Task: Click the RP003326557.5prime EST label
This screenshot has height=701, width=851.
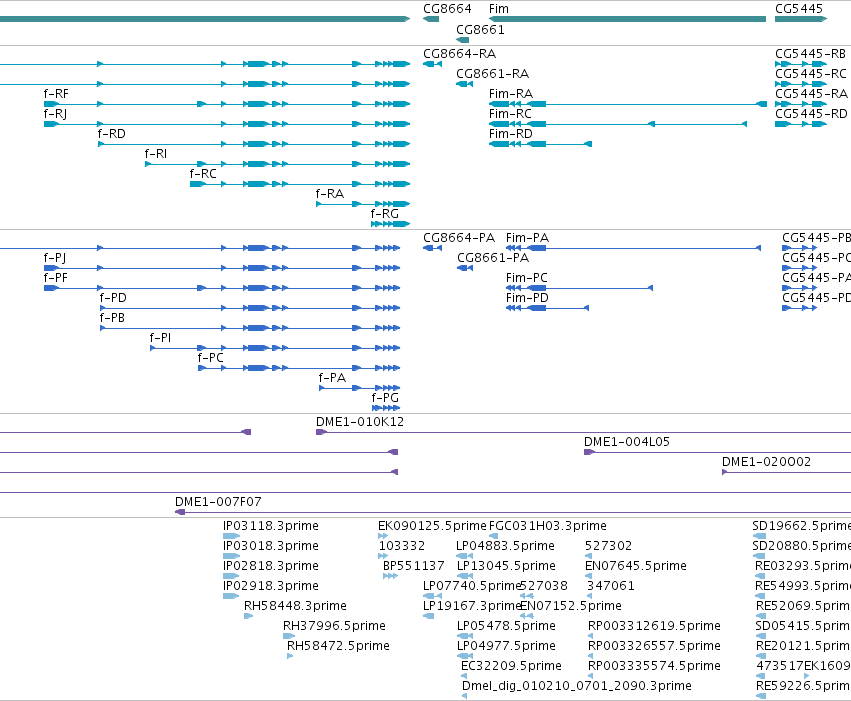Action: [655, 647]
